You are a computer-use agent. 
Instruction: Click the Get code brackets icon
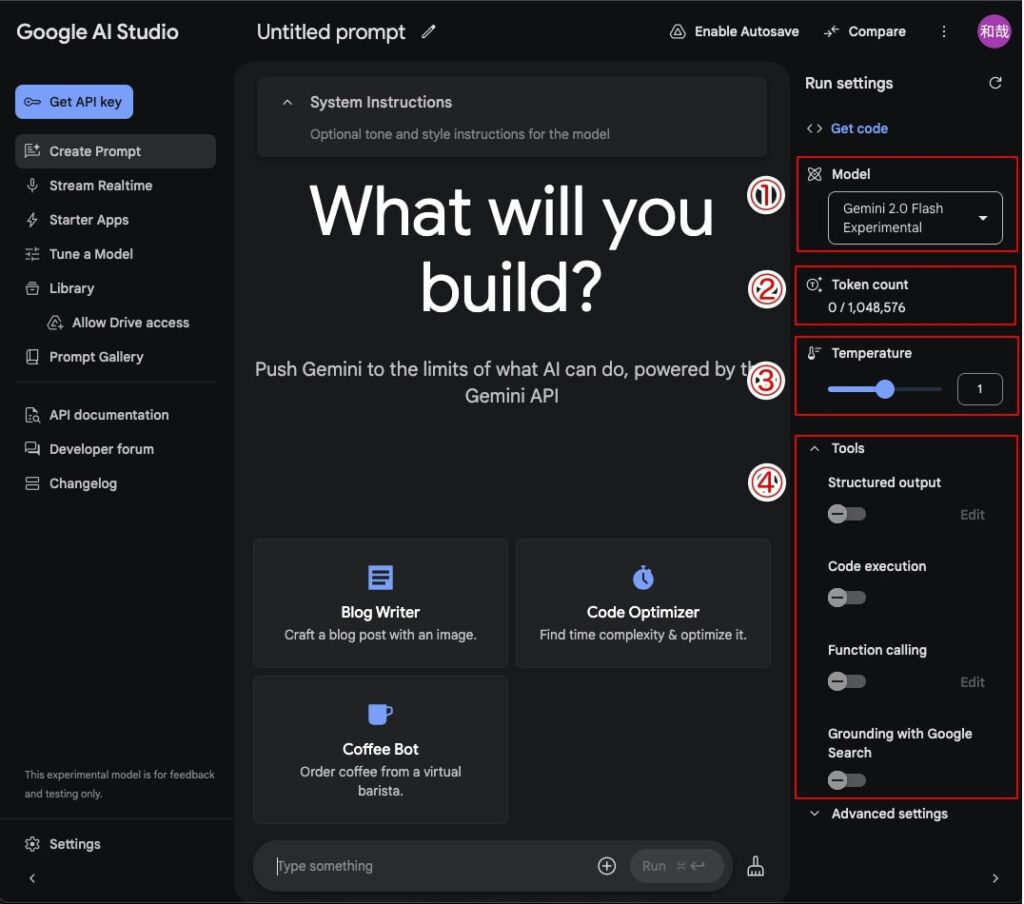(x=814, y=129)
